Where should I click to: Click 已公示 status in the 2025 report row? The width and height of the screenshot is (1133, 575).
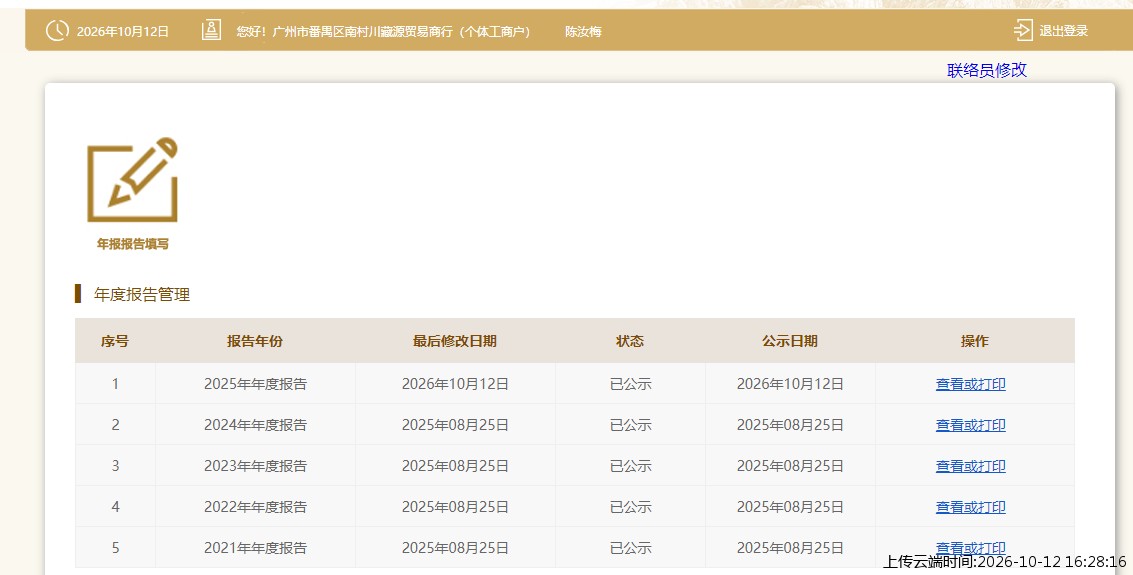click(x=631, y=384)
